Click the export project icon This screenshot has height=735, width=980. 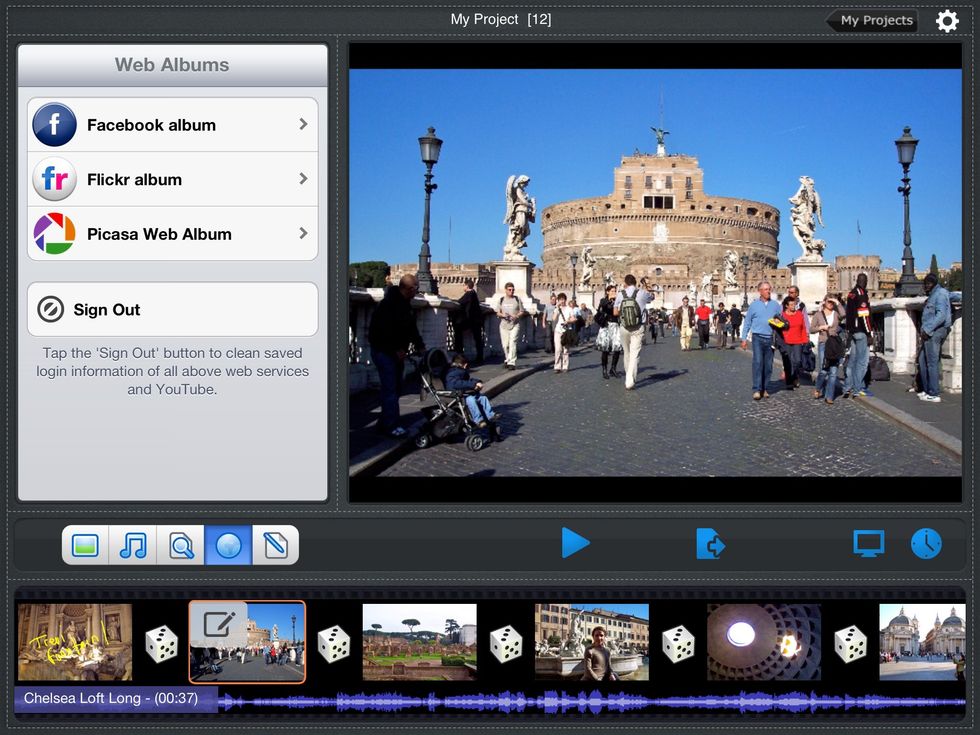711,543
